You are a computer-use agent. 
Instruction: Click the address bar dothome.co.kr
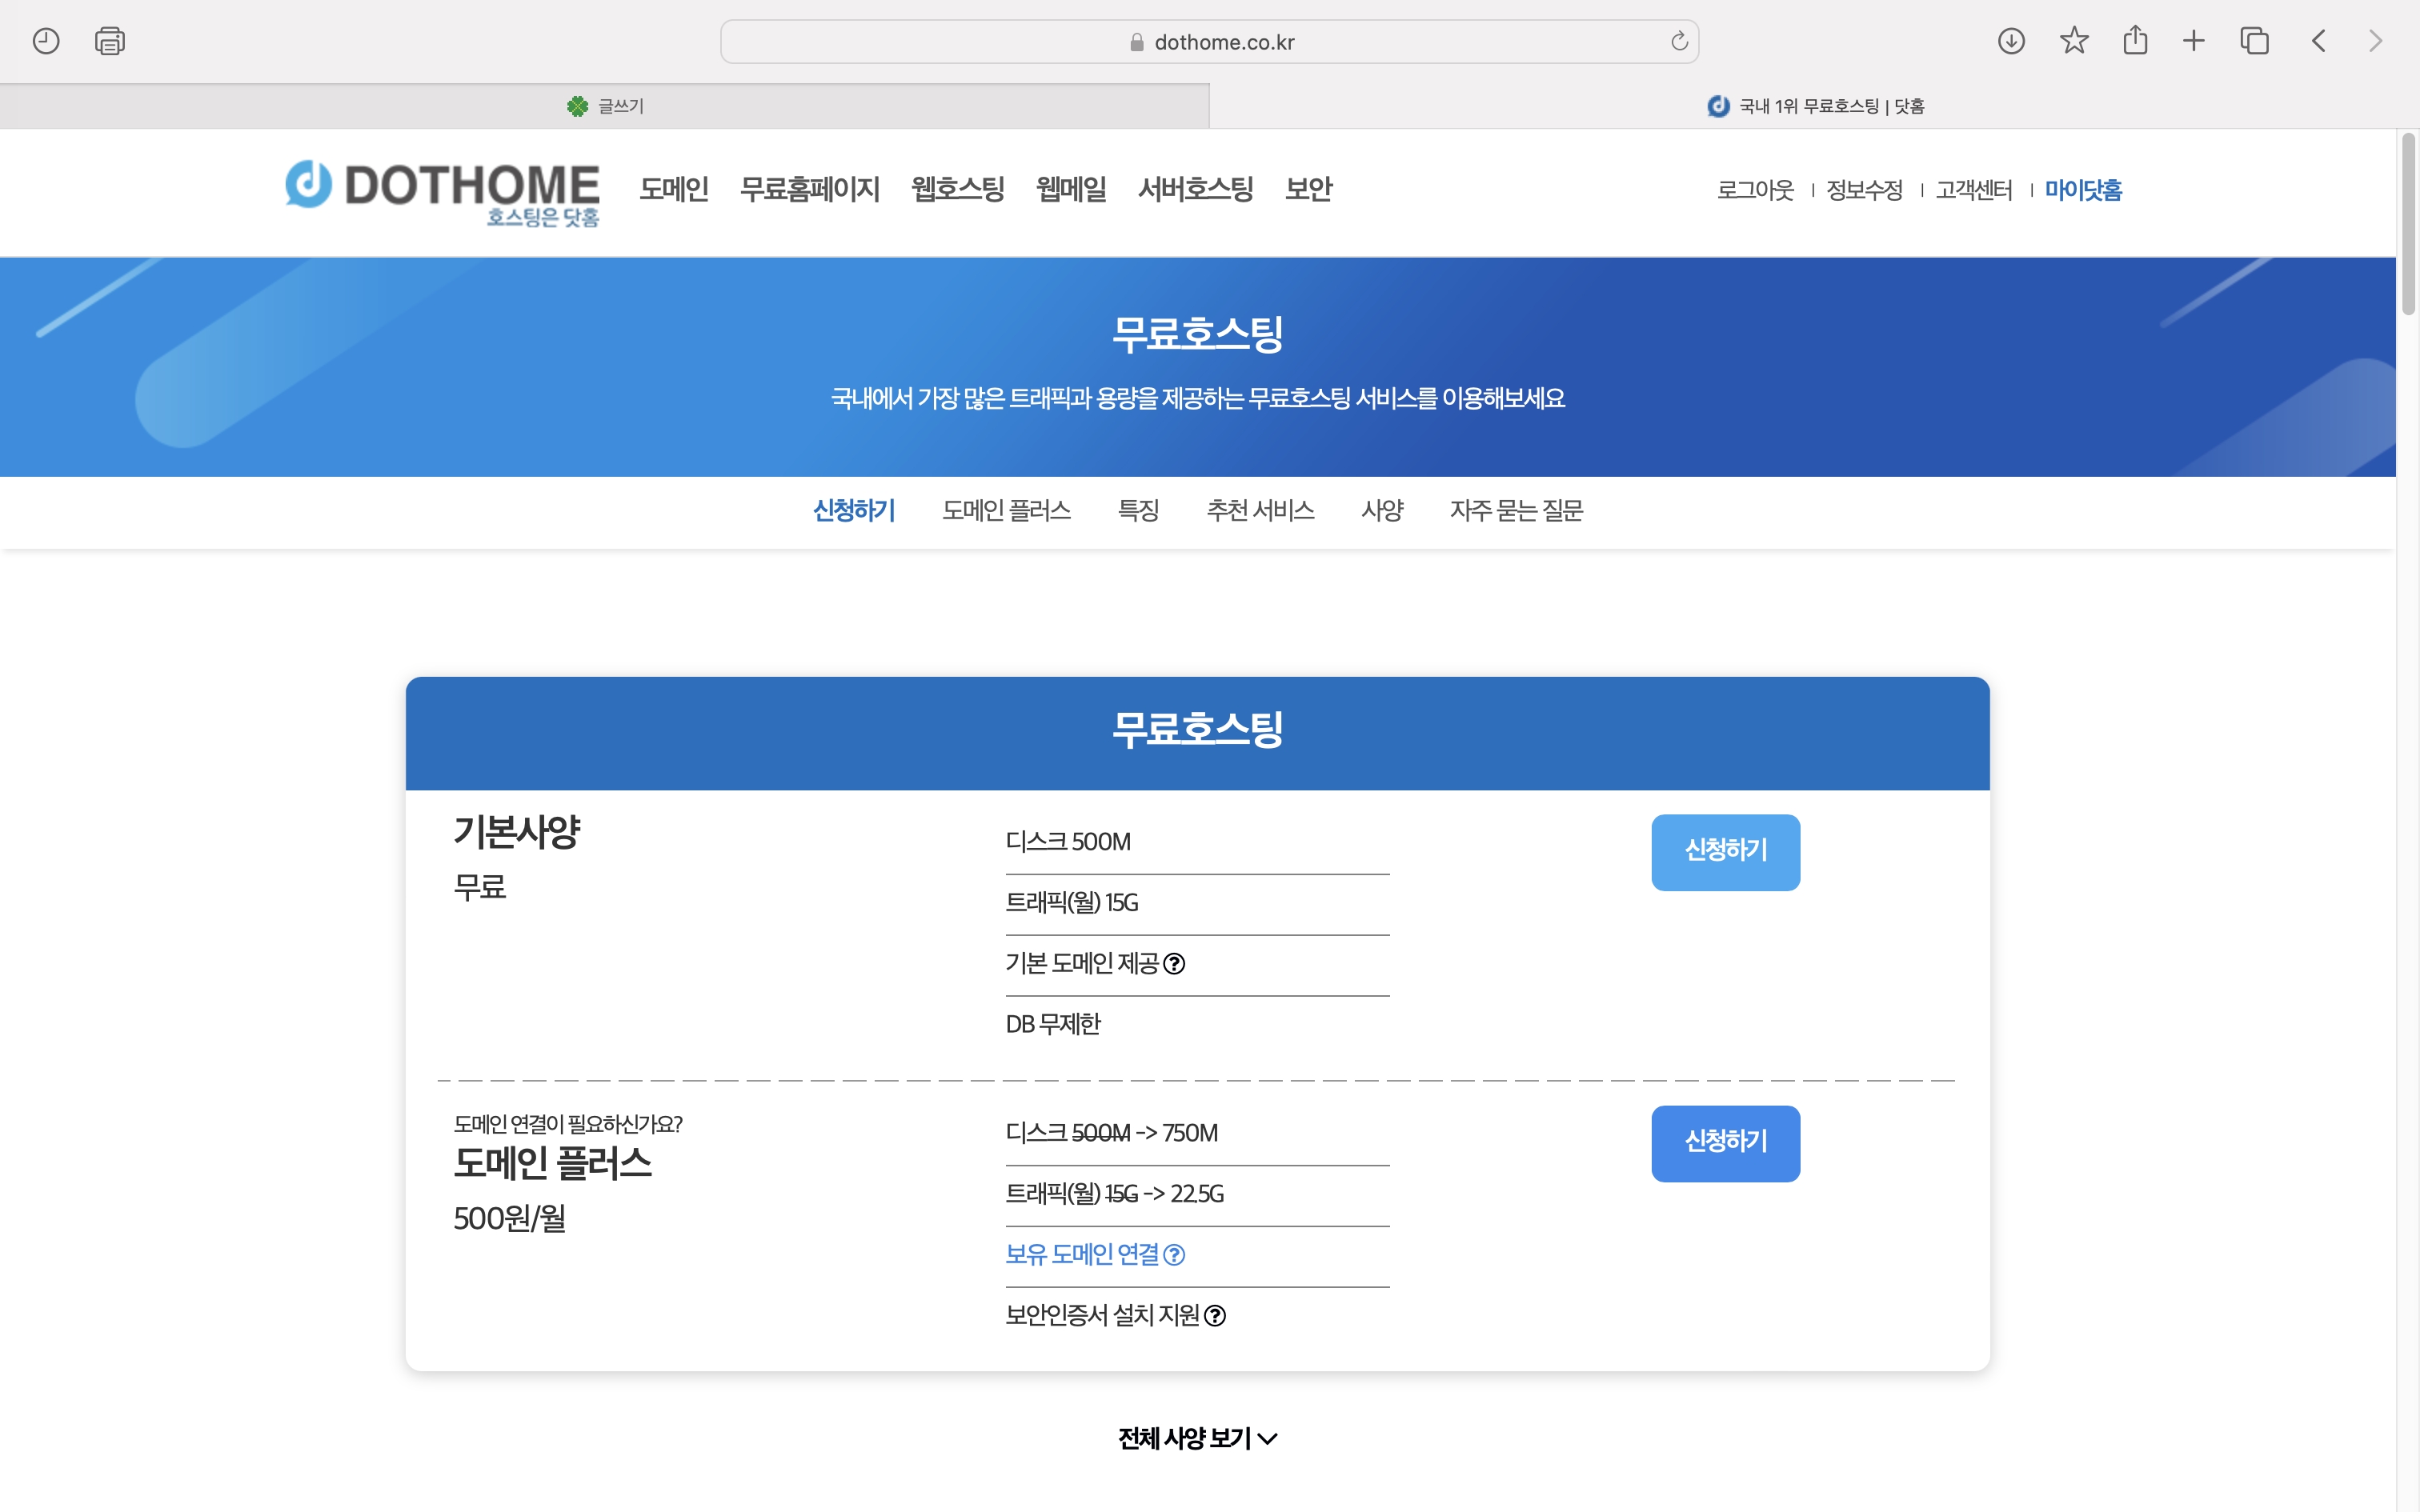pyautogui.click(x=1209, y=42)
